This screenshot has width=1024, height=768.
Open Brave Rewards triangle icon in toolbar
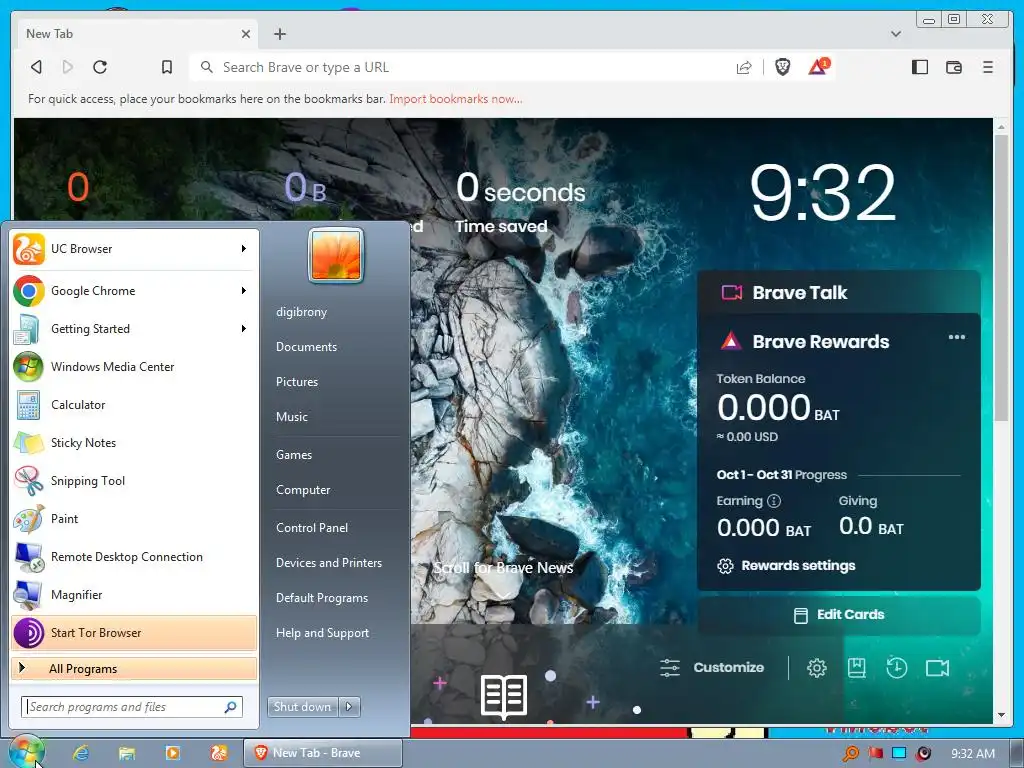coord(818,67)
